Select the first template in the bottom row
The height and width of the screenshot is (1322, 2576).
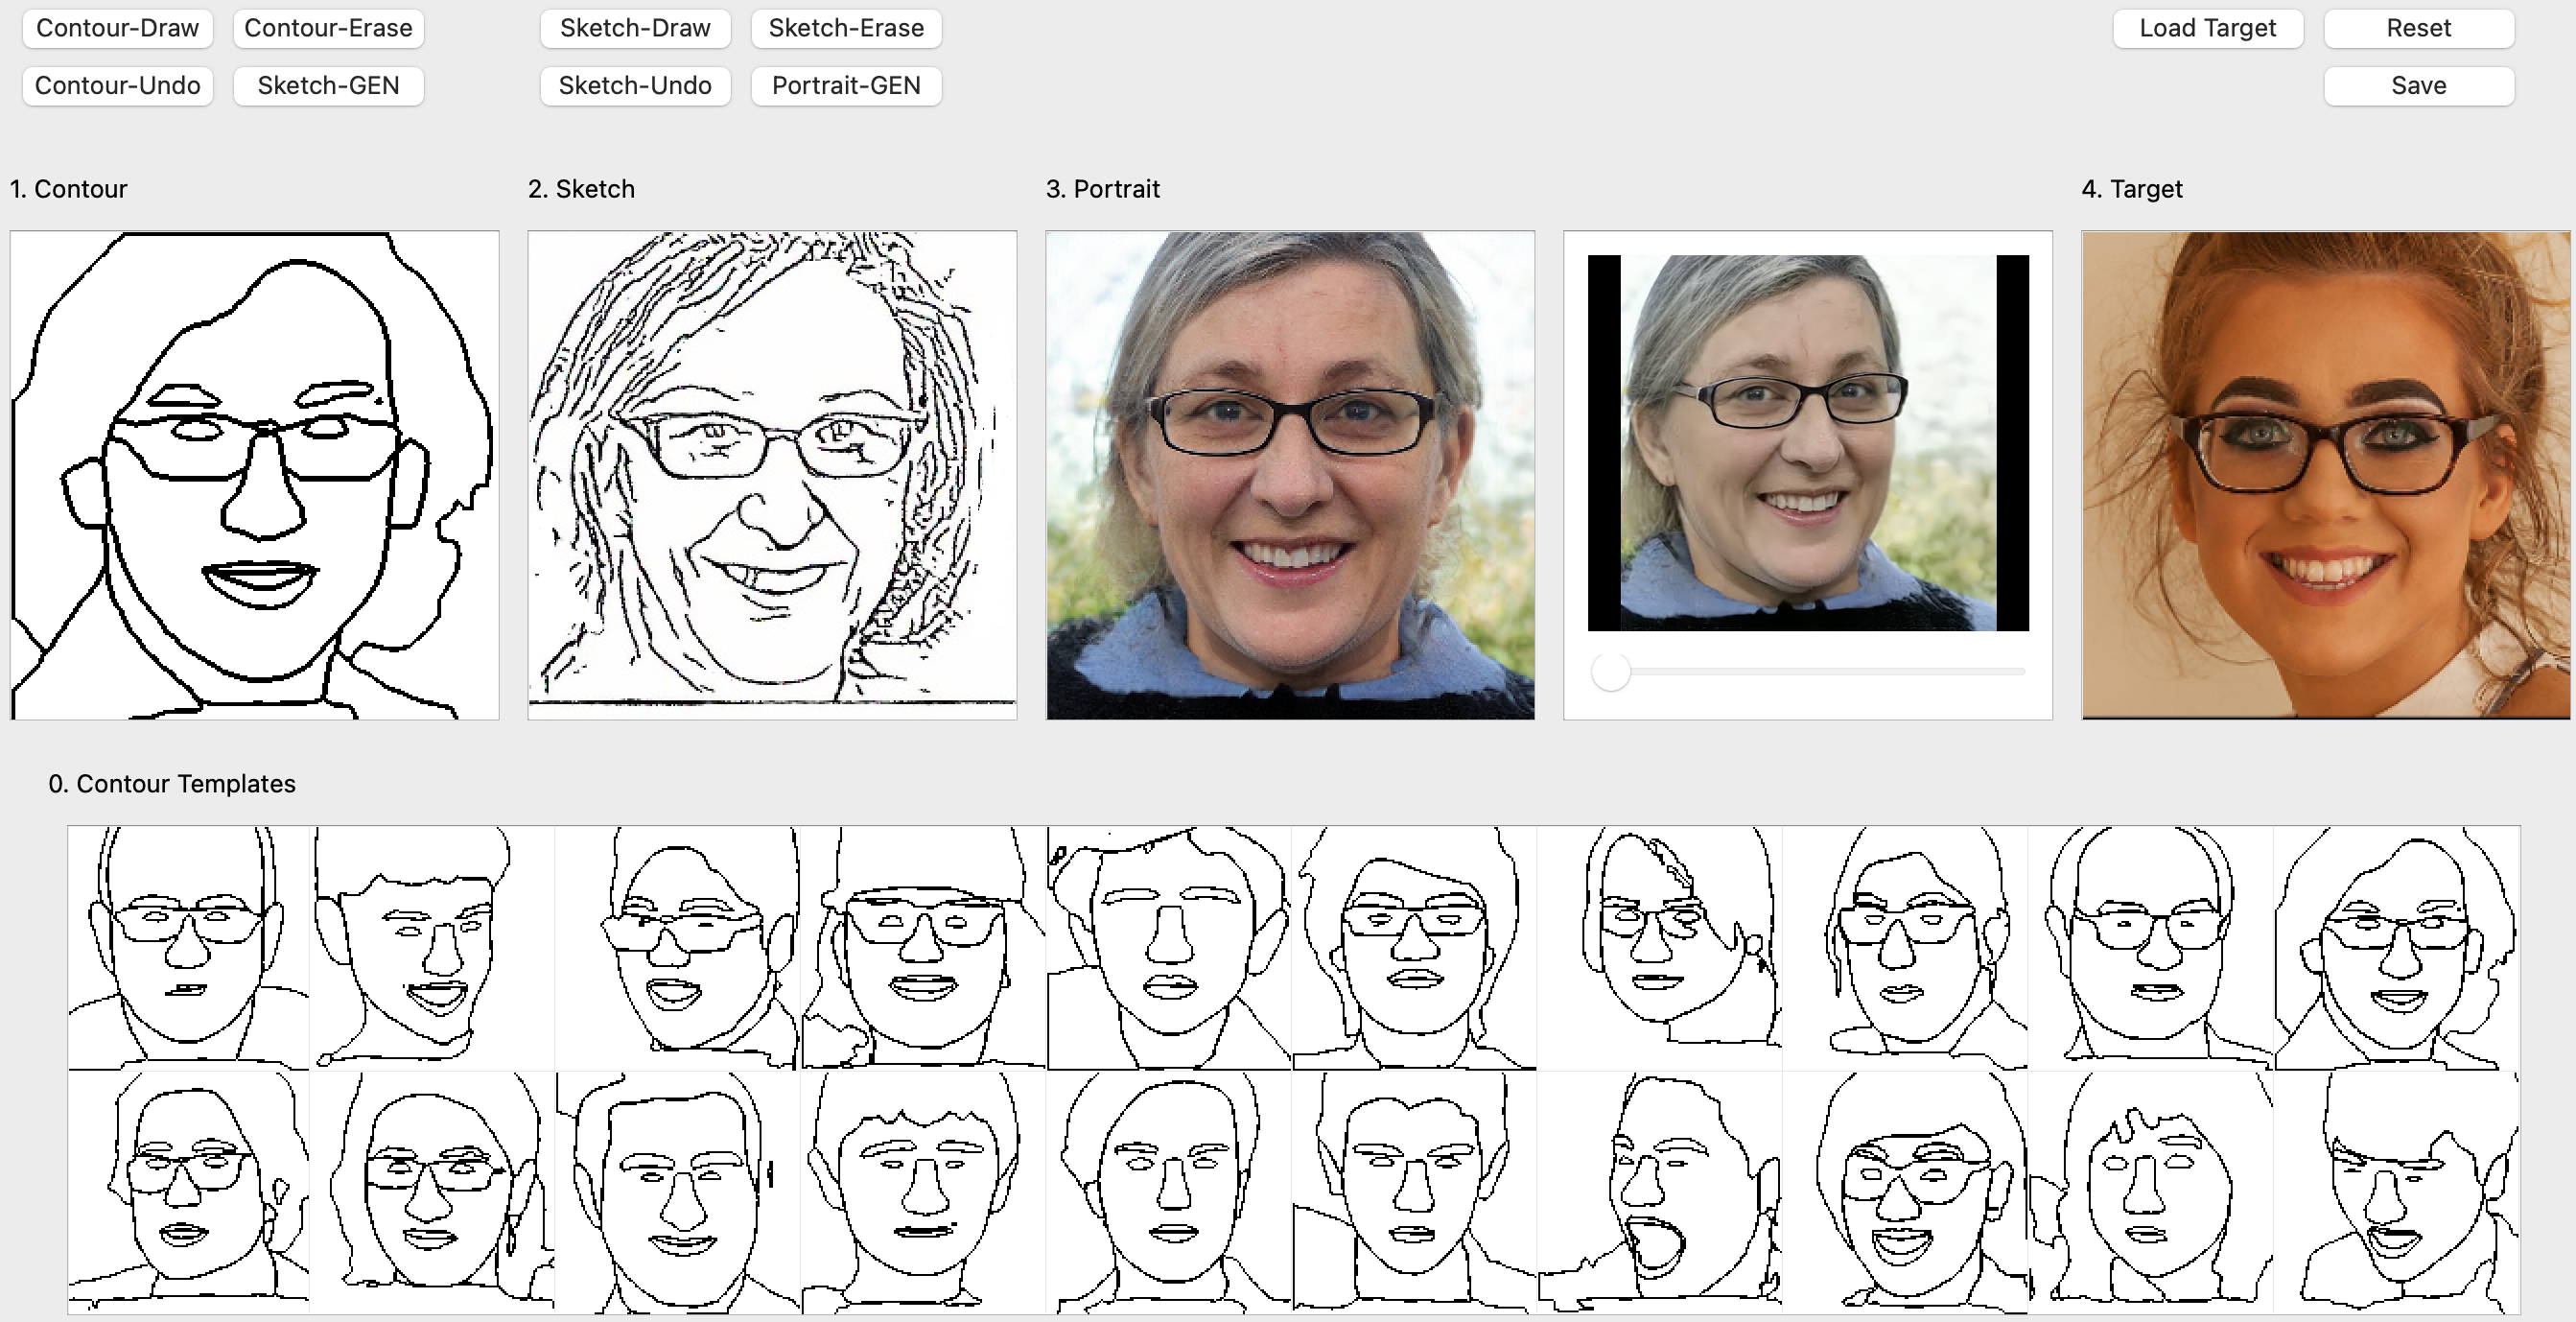coord(188,1192)
